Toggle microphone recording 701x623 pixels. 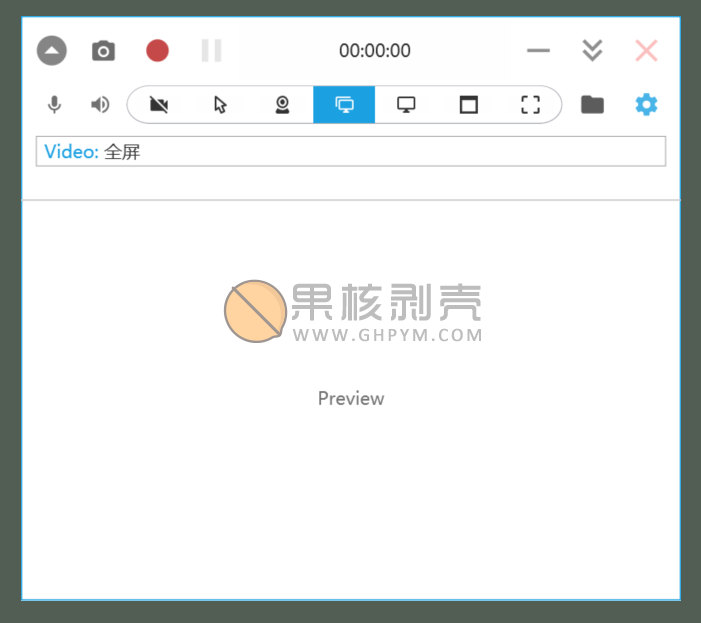55,105
